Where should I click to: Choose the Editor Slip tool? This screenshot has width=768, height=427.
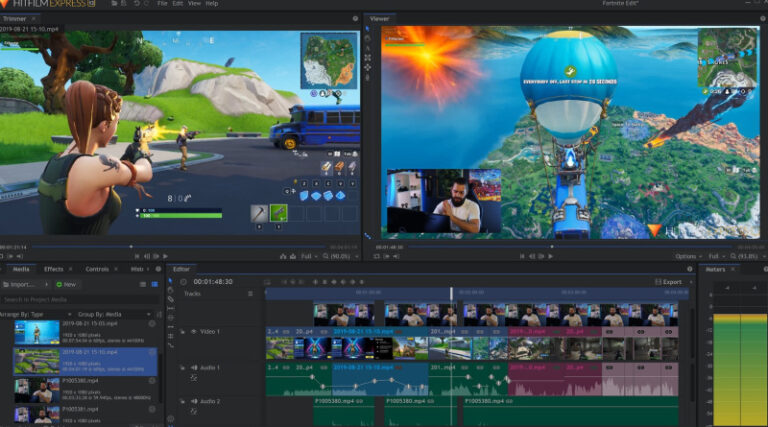tap(170, 308)
